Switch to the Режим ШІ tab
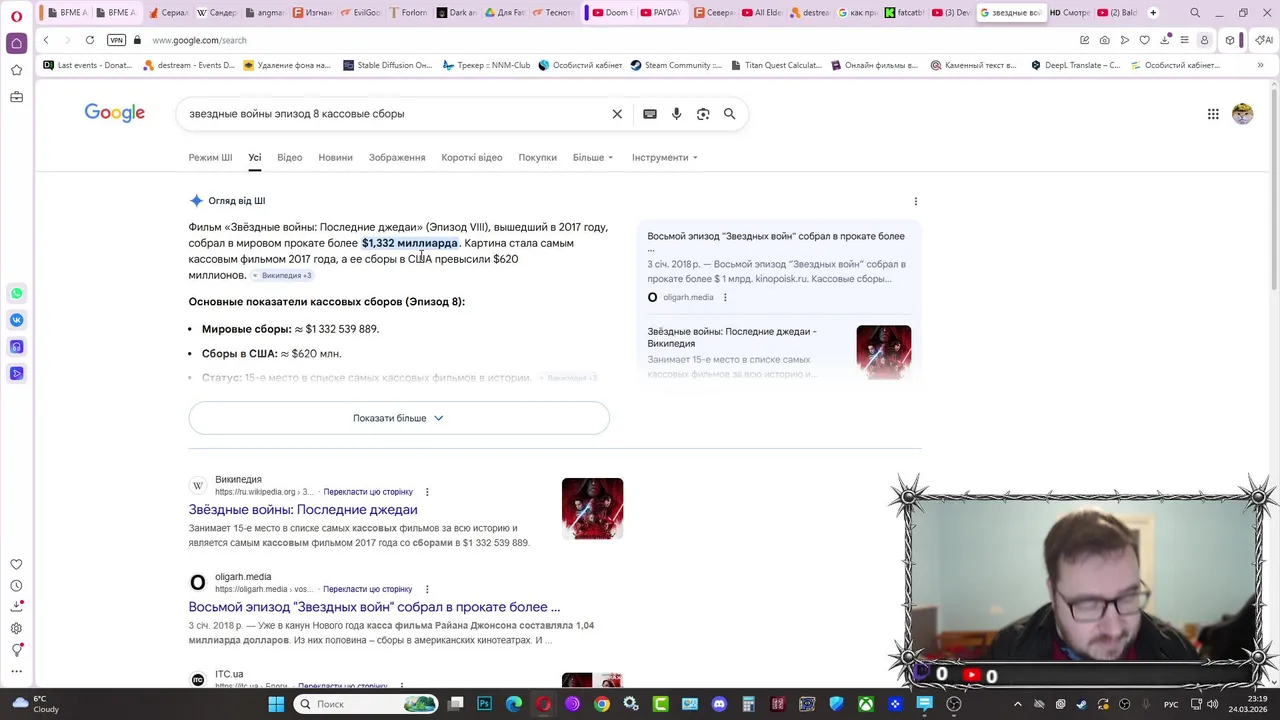 tap(210, 157)
